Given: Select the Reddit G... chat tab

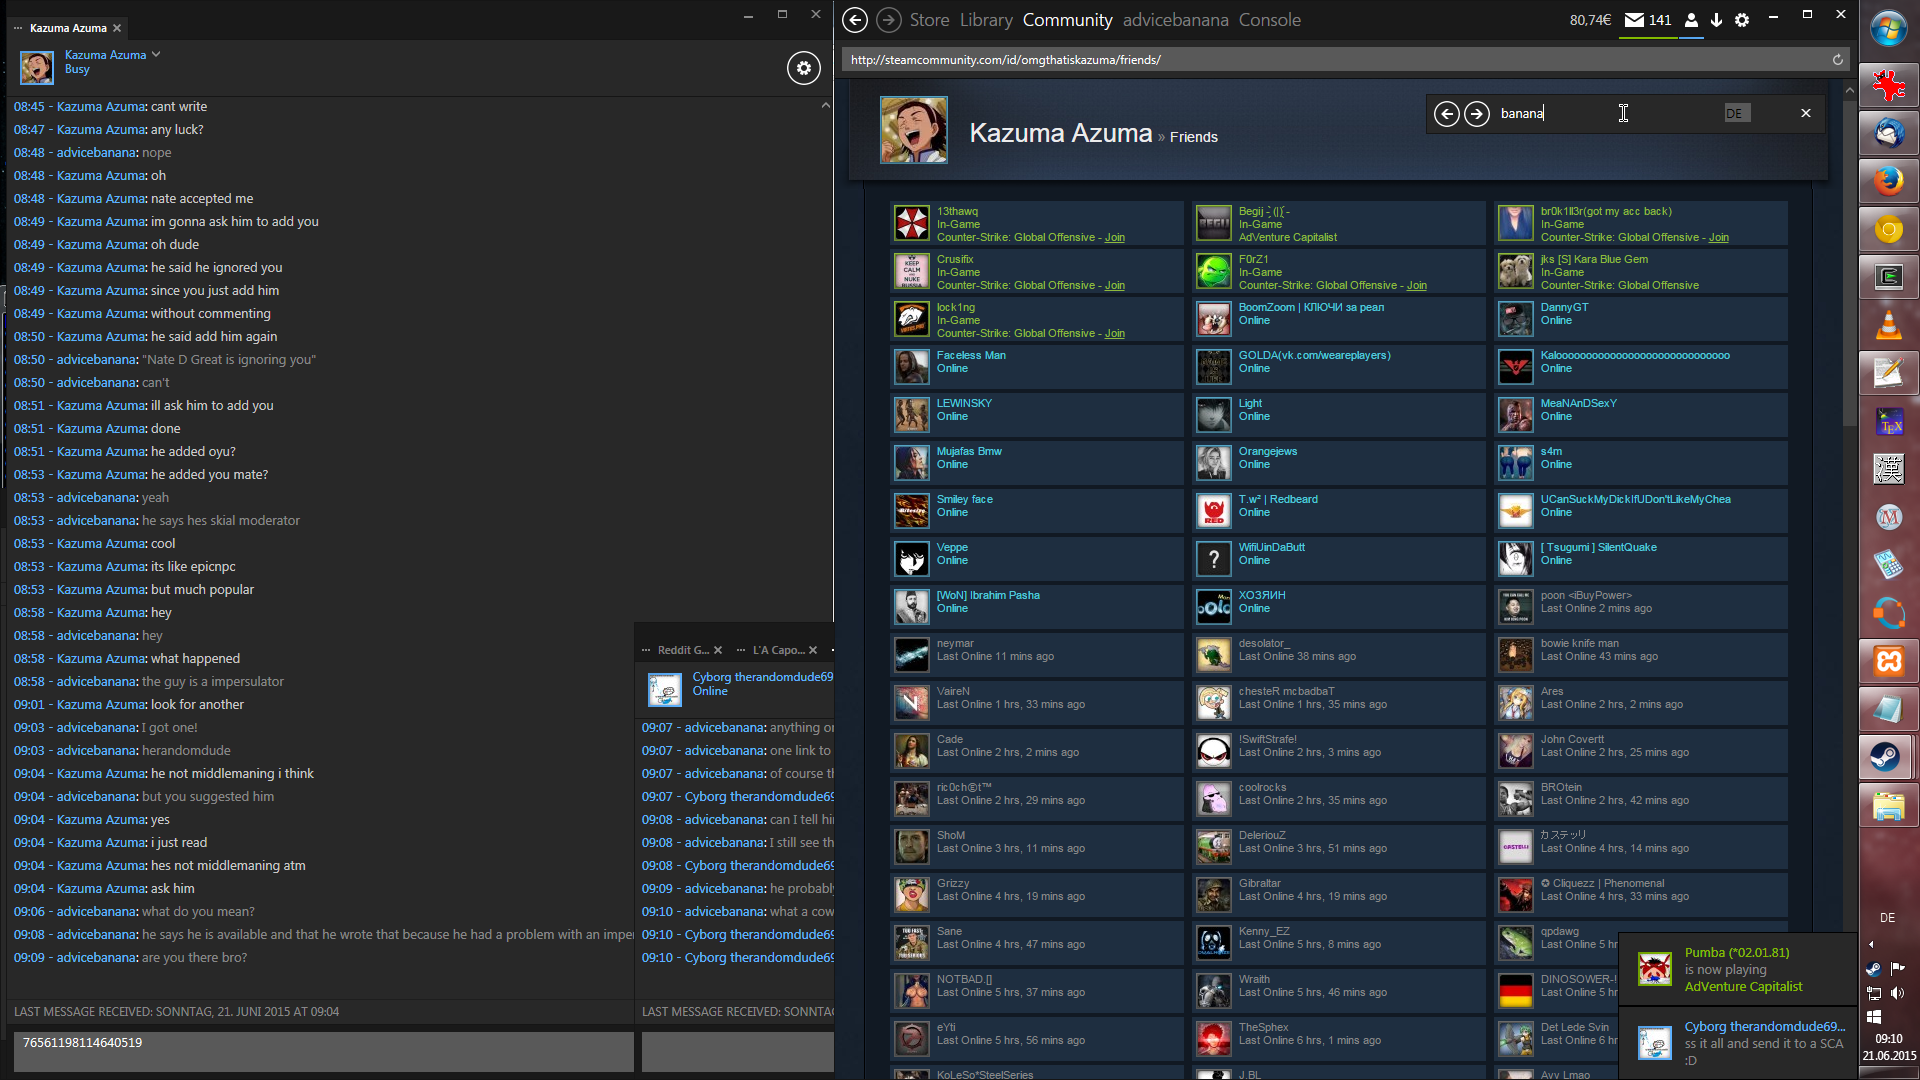Looking at the screenshot, I should tap(683, 651).
